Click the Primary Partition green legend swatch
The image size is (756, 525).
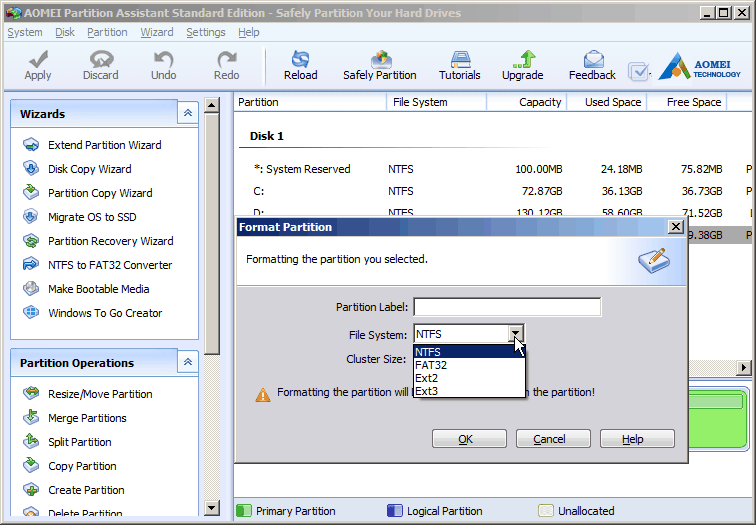click(244, 511)
